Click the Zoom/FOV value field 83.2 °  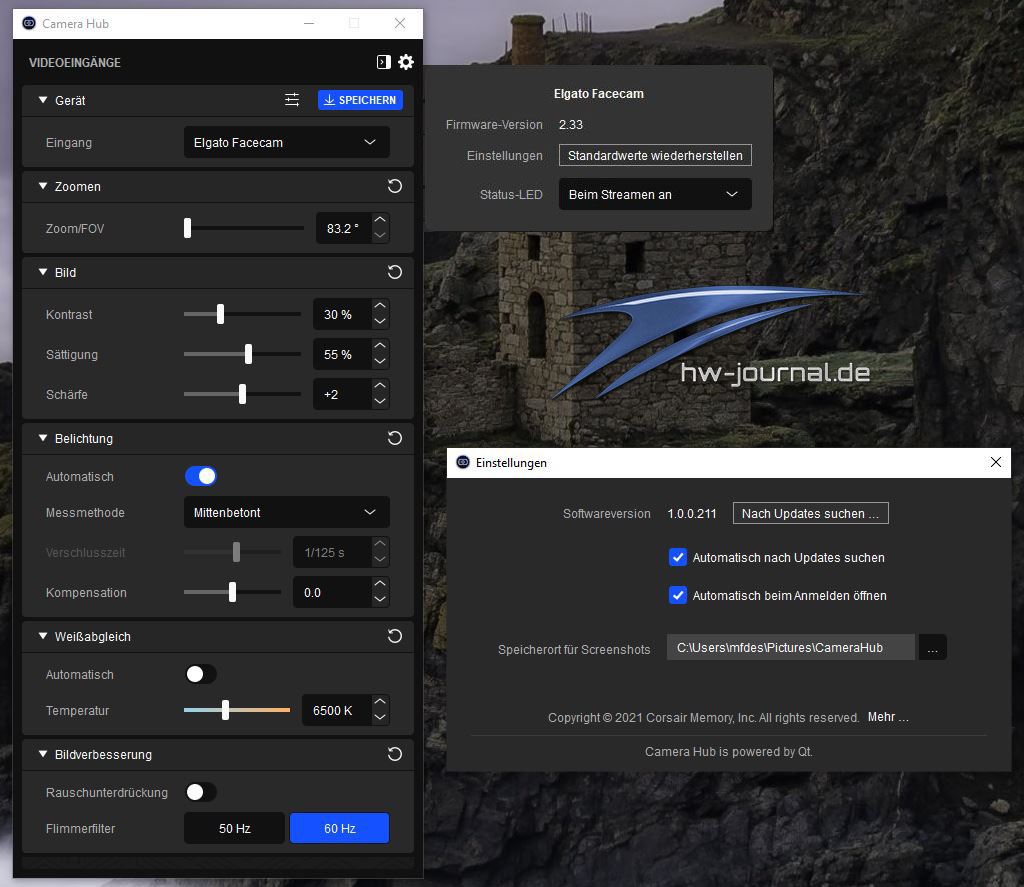point(344,229)
